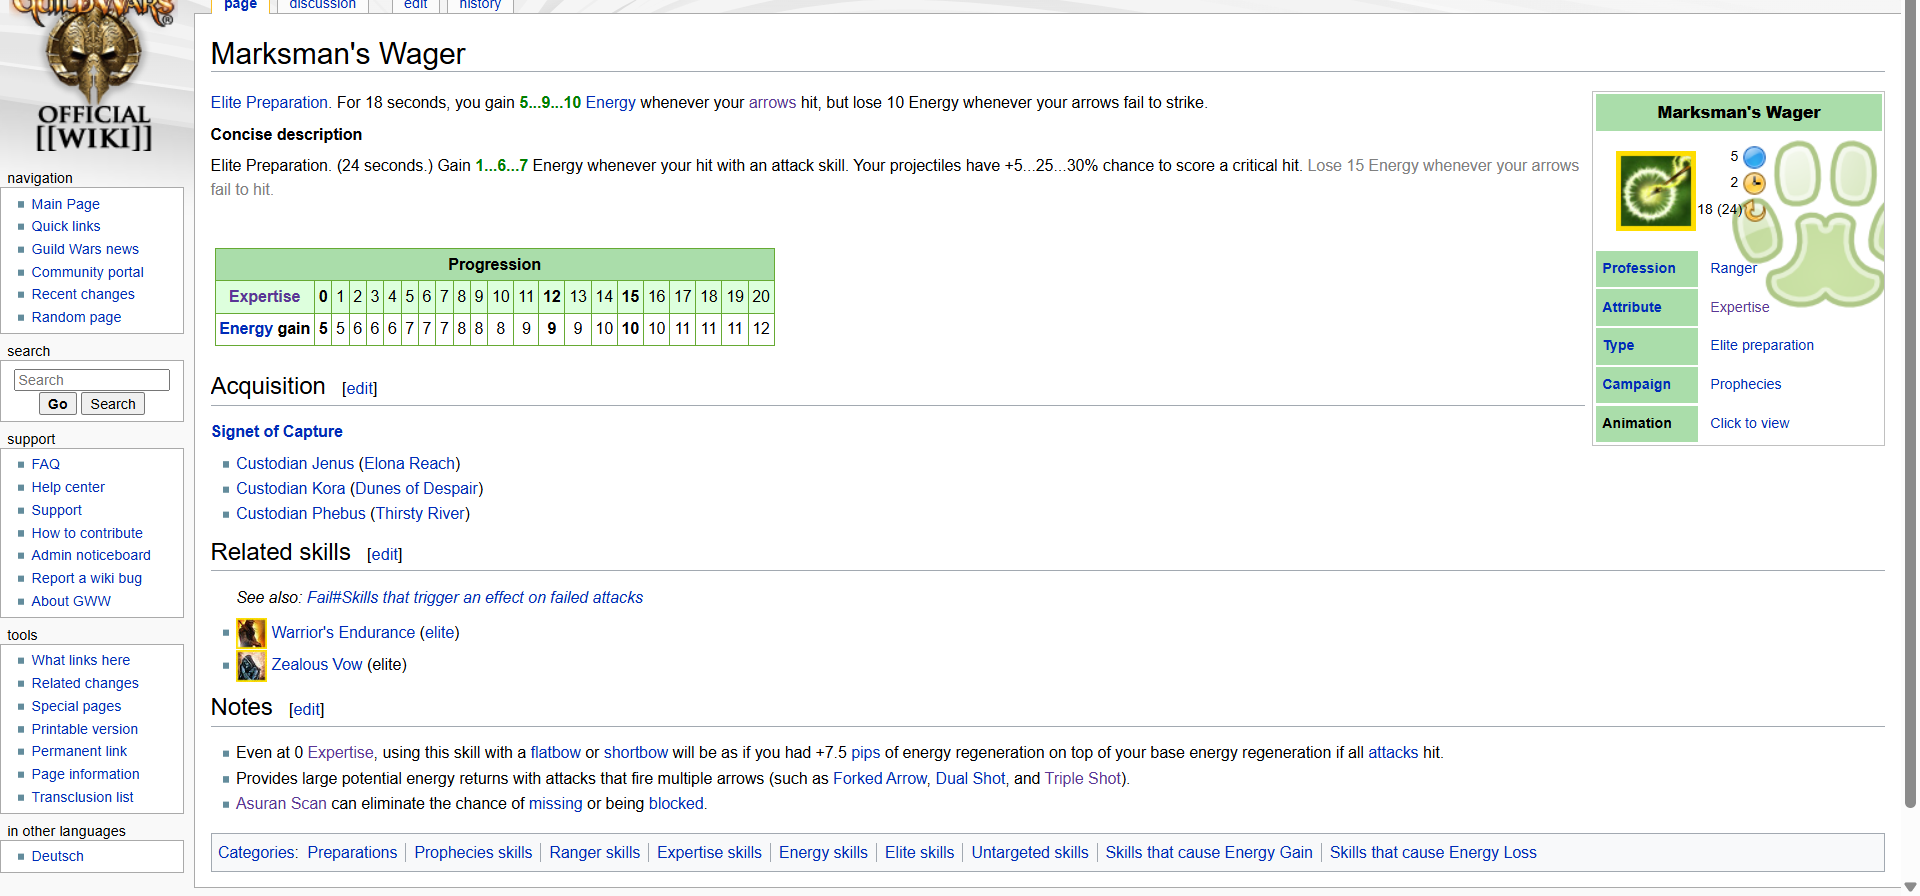Open Elite preparation type in infobox
1920x896 pixels.
point(1761,345)
